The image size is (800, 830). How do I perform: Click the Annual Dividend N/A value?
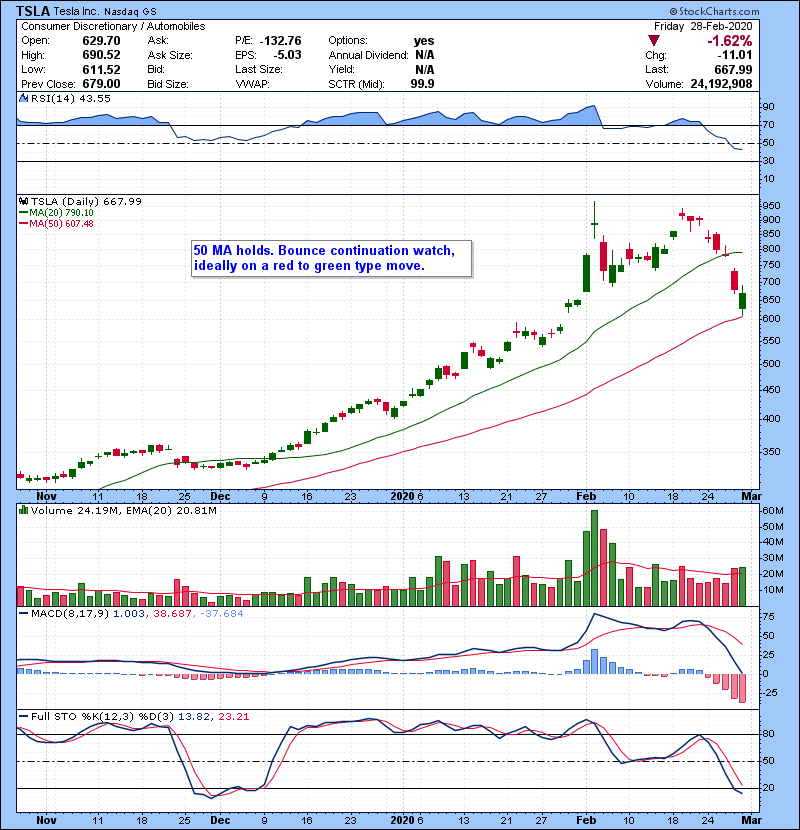(425, 55)
